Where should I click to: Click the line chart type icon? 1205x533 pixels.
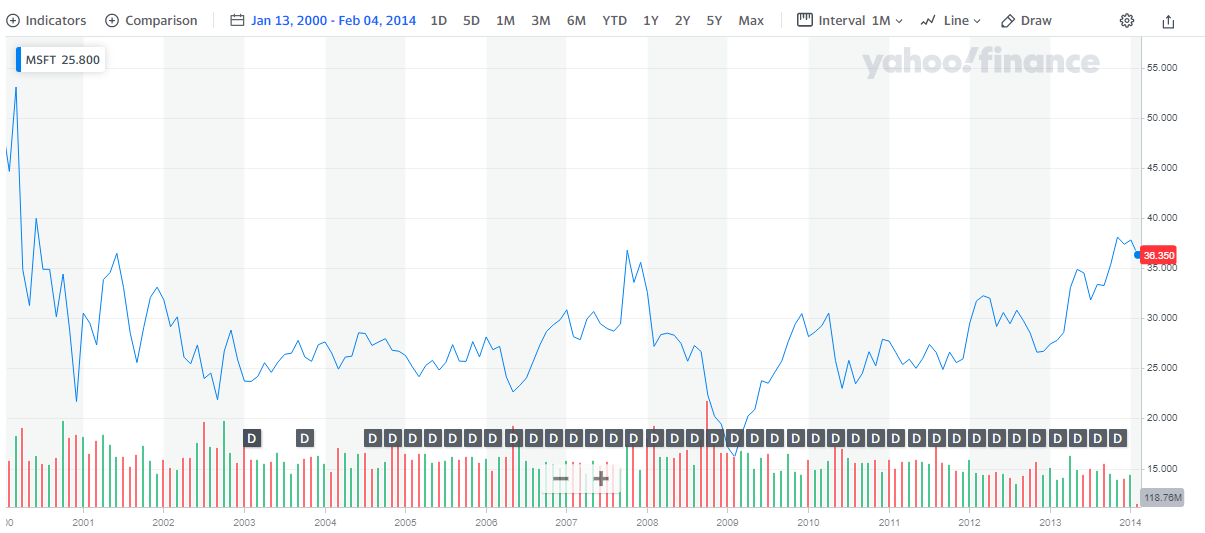click(x=928, y=20)
